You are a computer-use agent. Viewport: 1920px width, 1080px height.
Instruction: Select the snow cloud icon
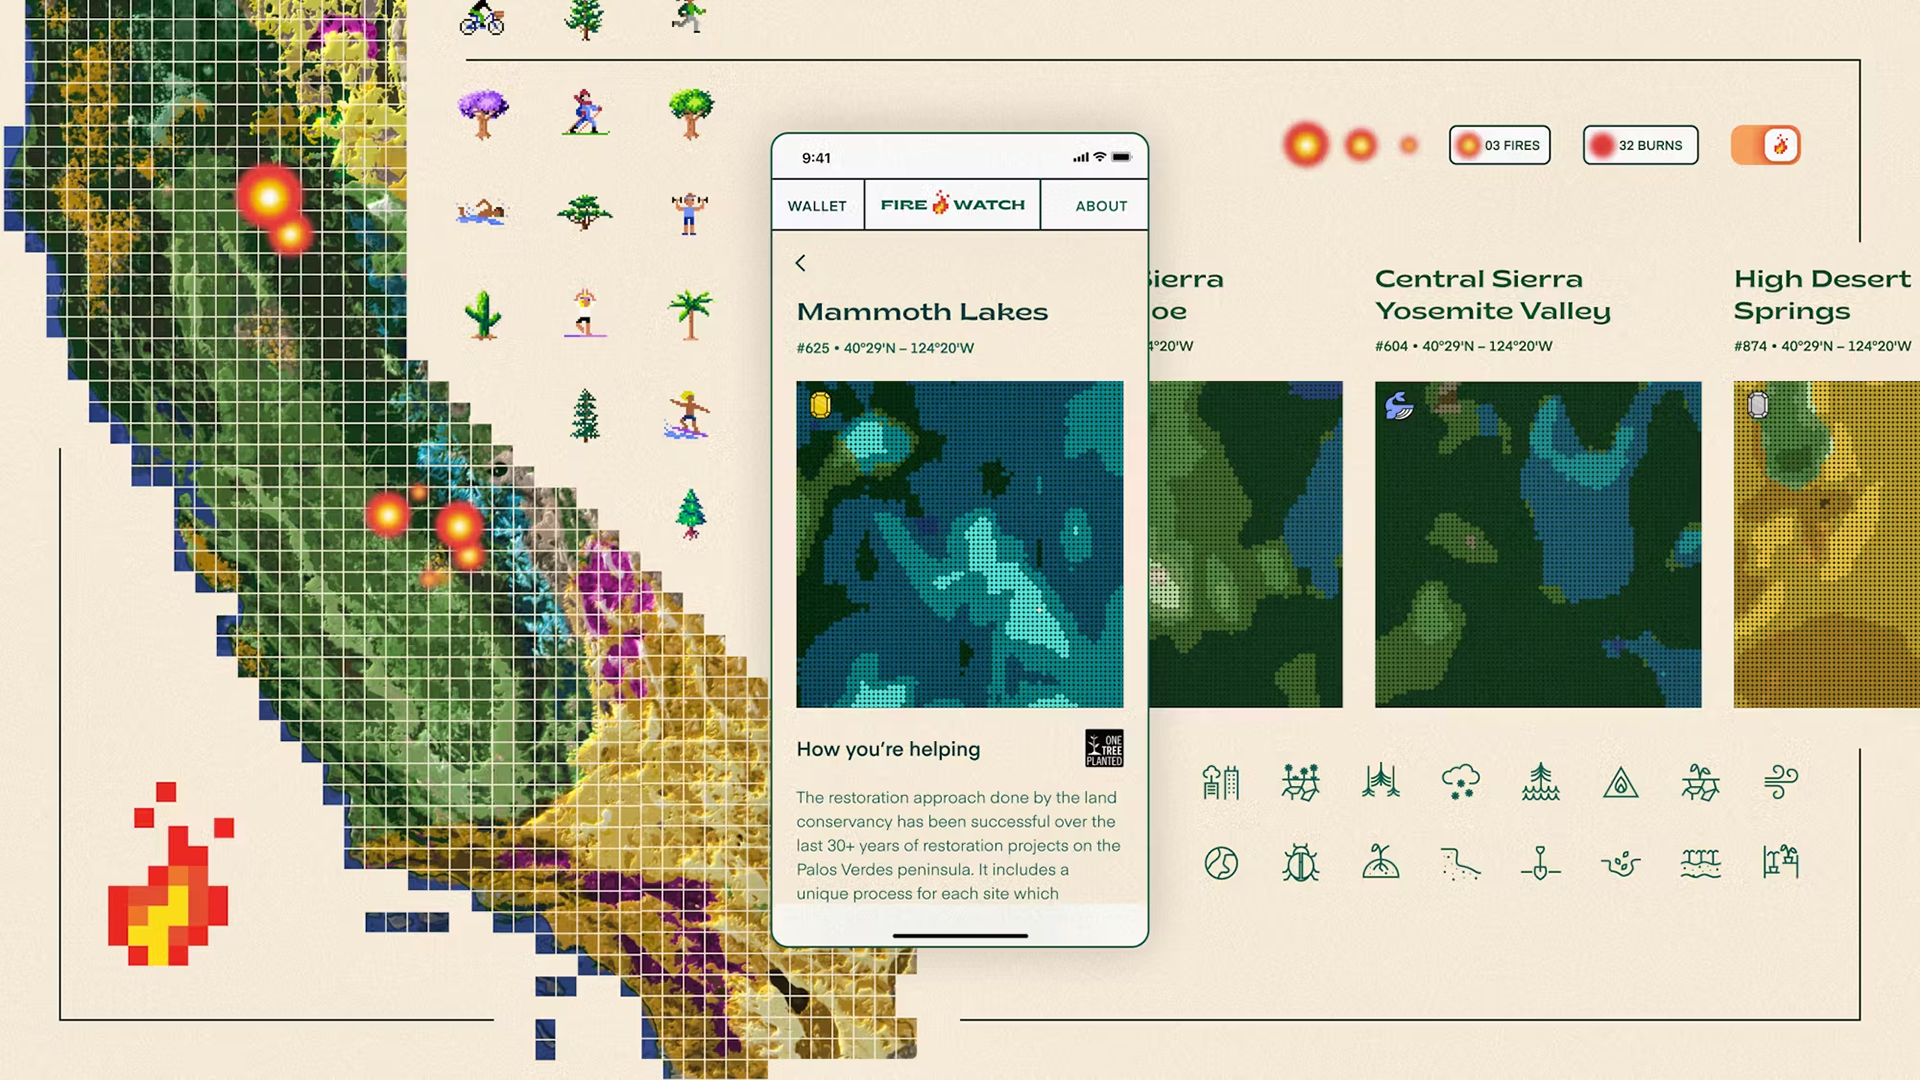pyautogui.click(x=1460, y=781)
